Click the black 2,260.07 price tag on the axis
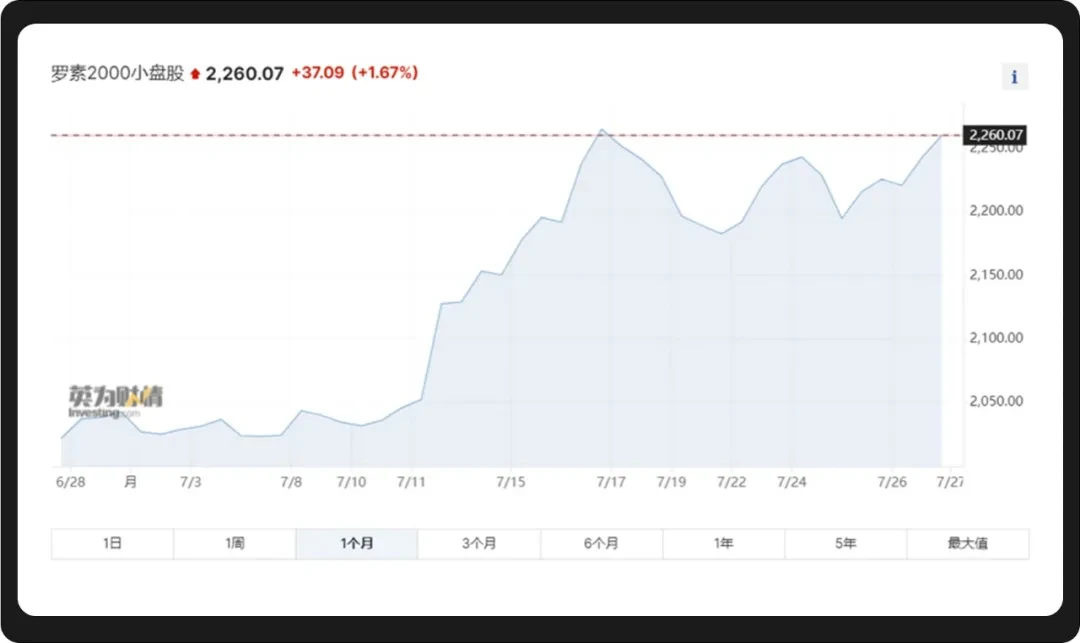The height and width of the screenshot is (643, 1080). pos(995,135)
